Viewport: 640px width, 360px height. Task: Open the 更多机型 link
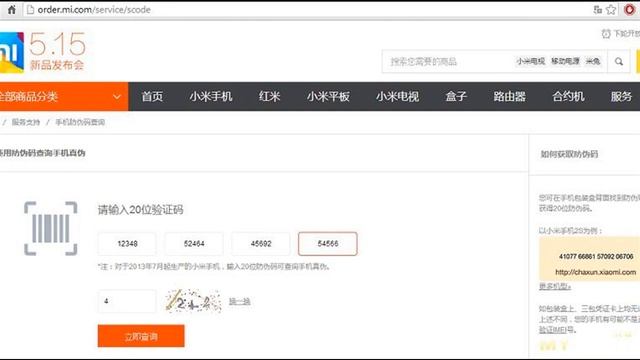[555, 287]
